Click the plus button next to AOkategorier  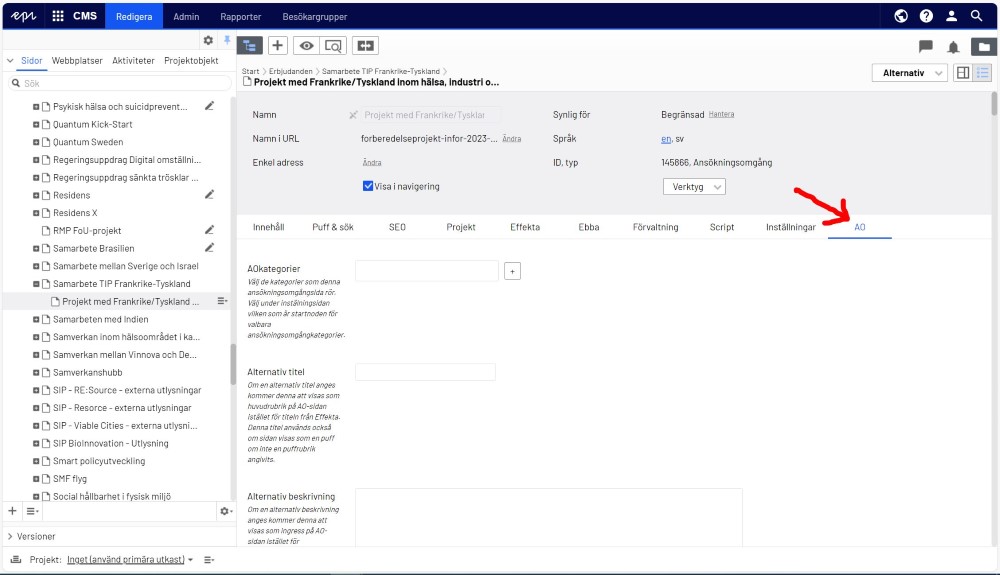click(513, 271)
